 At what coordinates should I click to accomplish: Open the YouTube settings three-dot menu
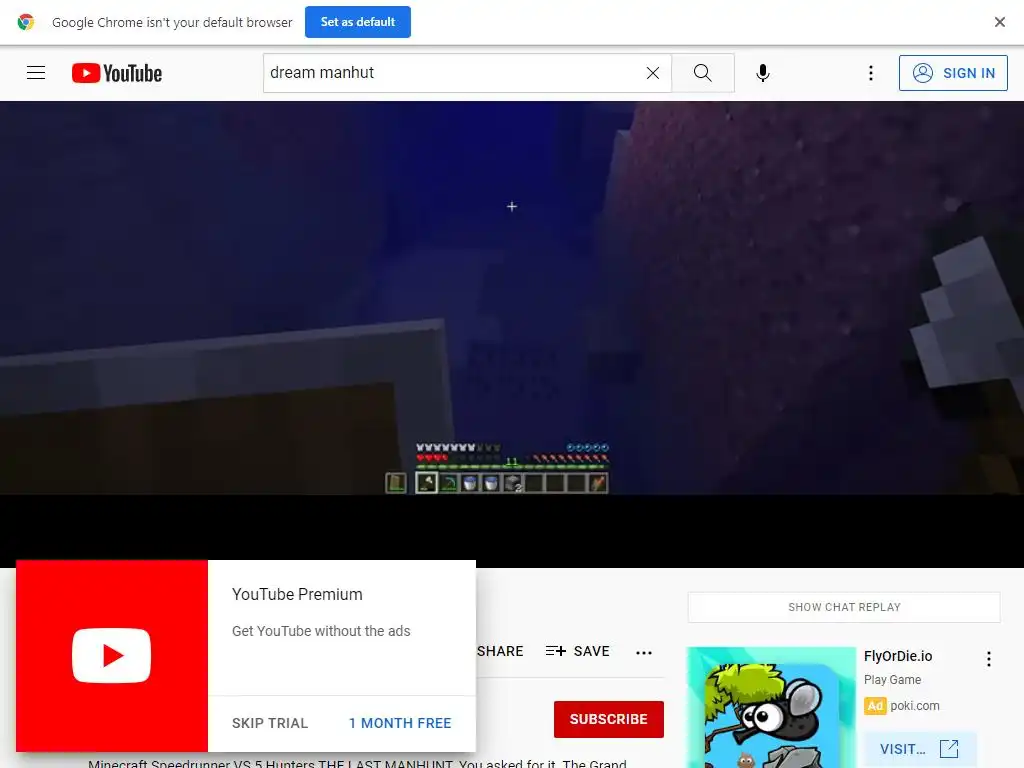(871, 73)
